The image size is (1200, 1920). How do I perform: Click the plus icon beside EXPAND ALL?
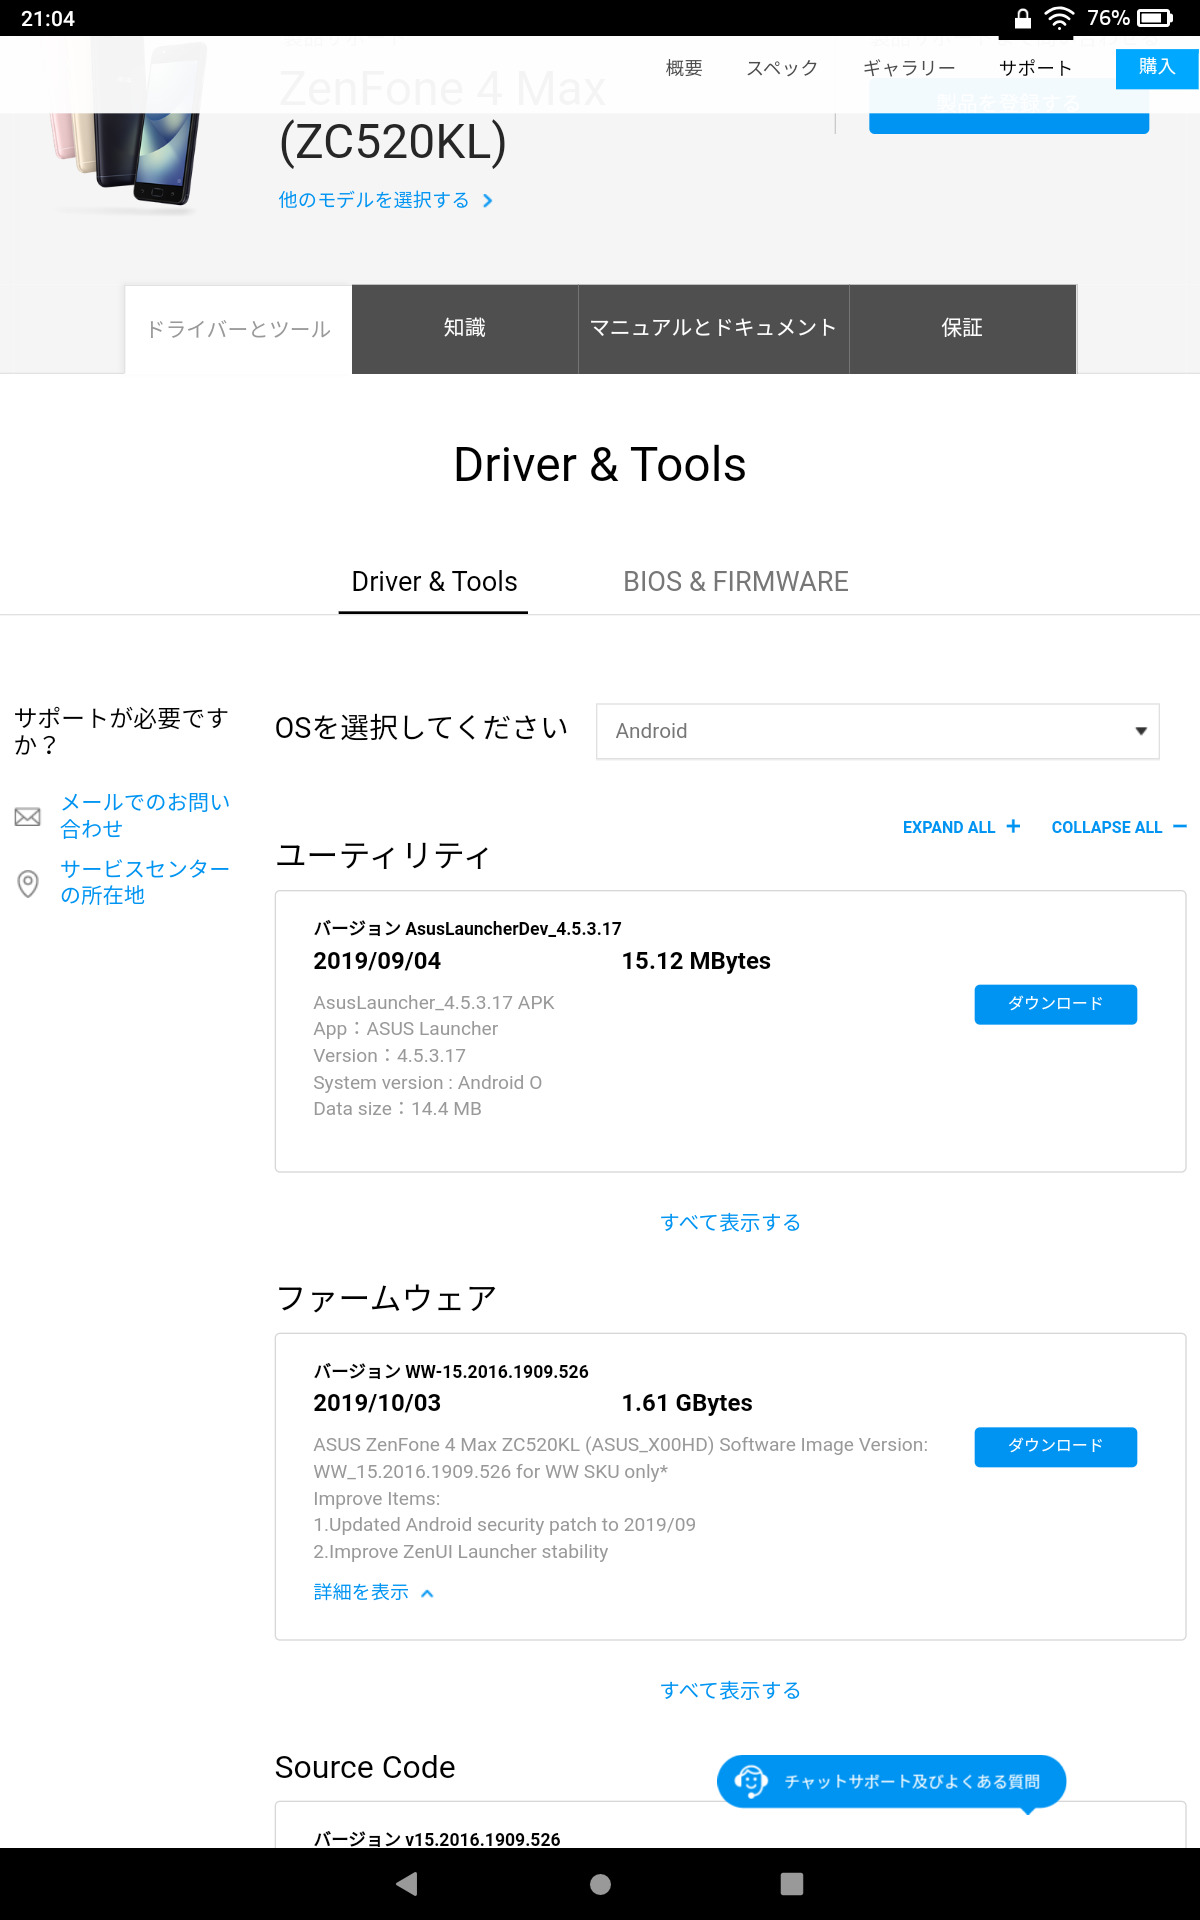(x=1013, y=826)
